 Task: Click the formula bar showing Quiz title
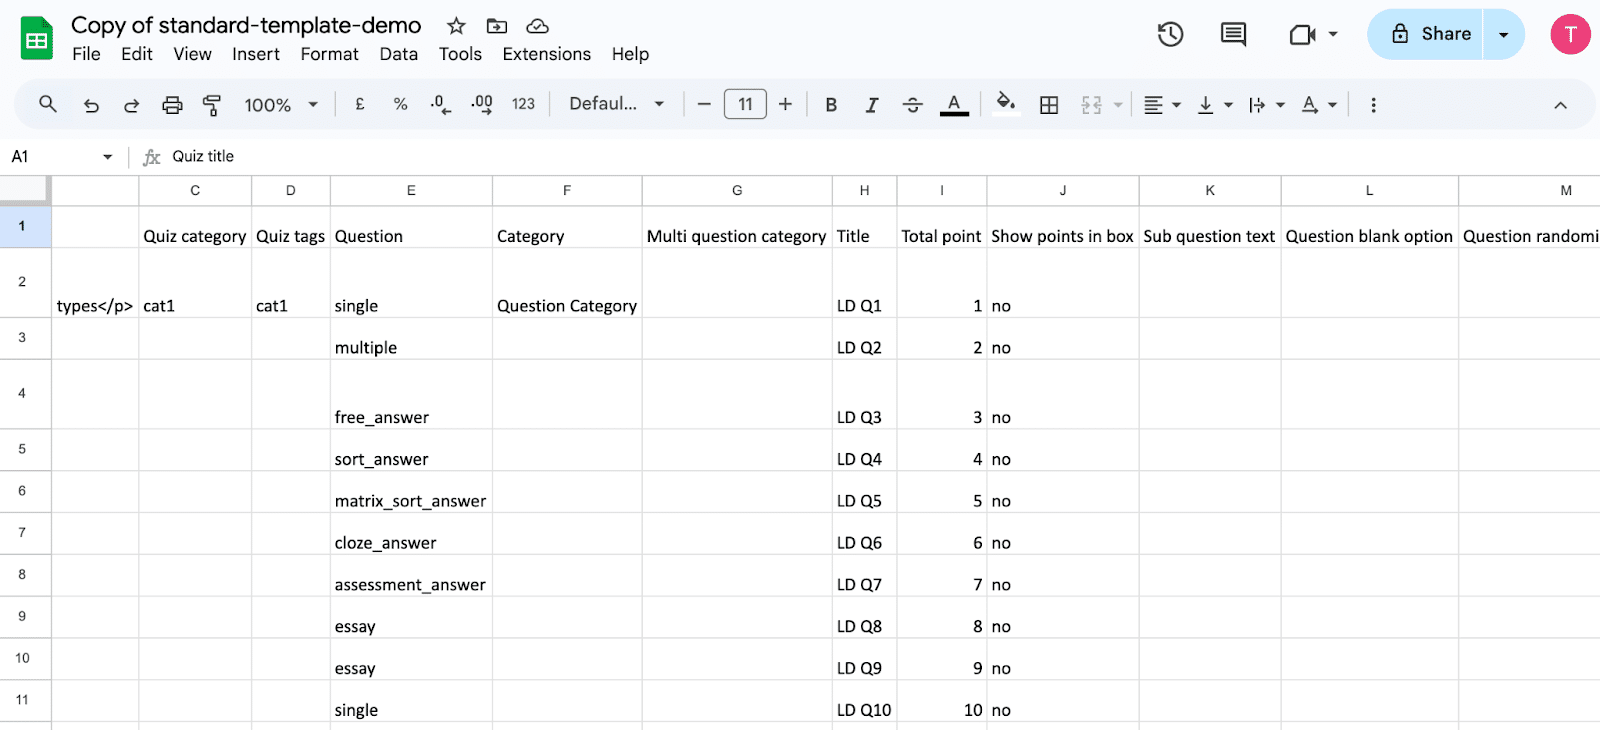click(x=880, y=156)
